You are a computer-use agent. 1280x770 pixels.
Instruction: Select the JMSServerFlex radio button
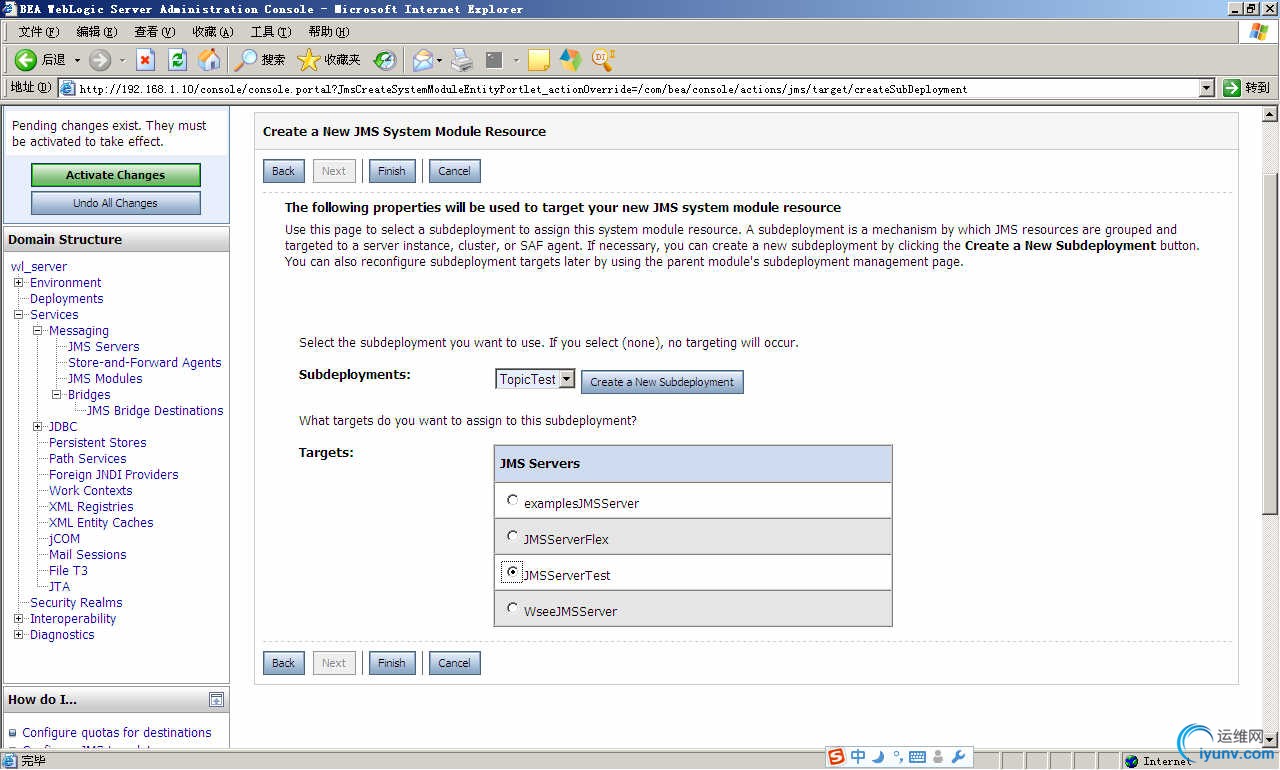513,536
